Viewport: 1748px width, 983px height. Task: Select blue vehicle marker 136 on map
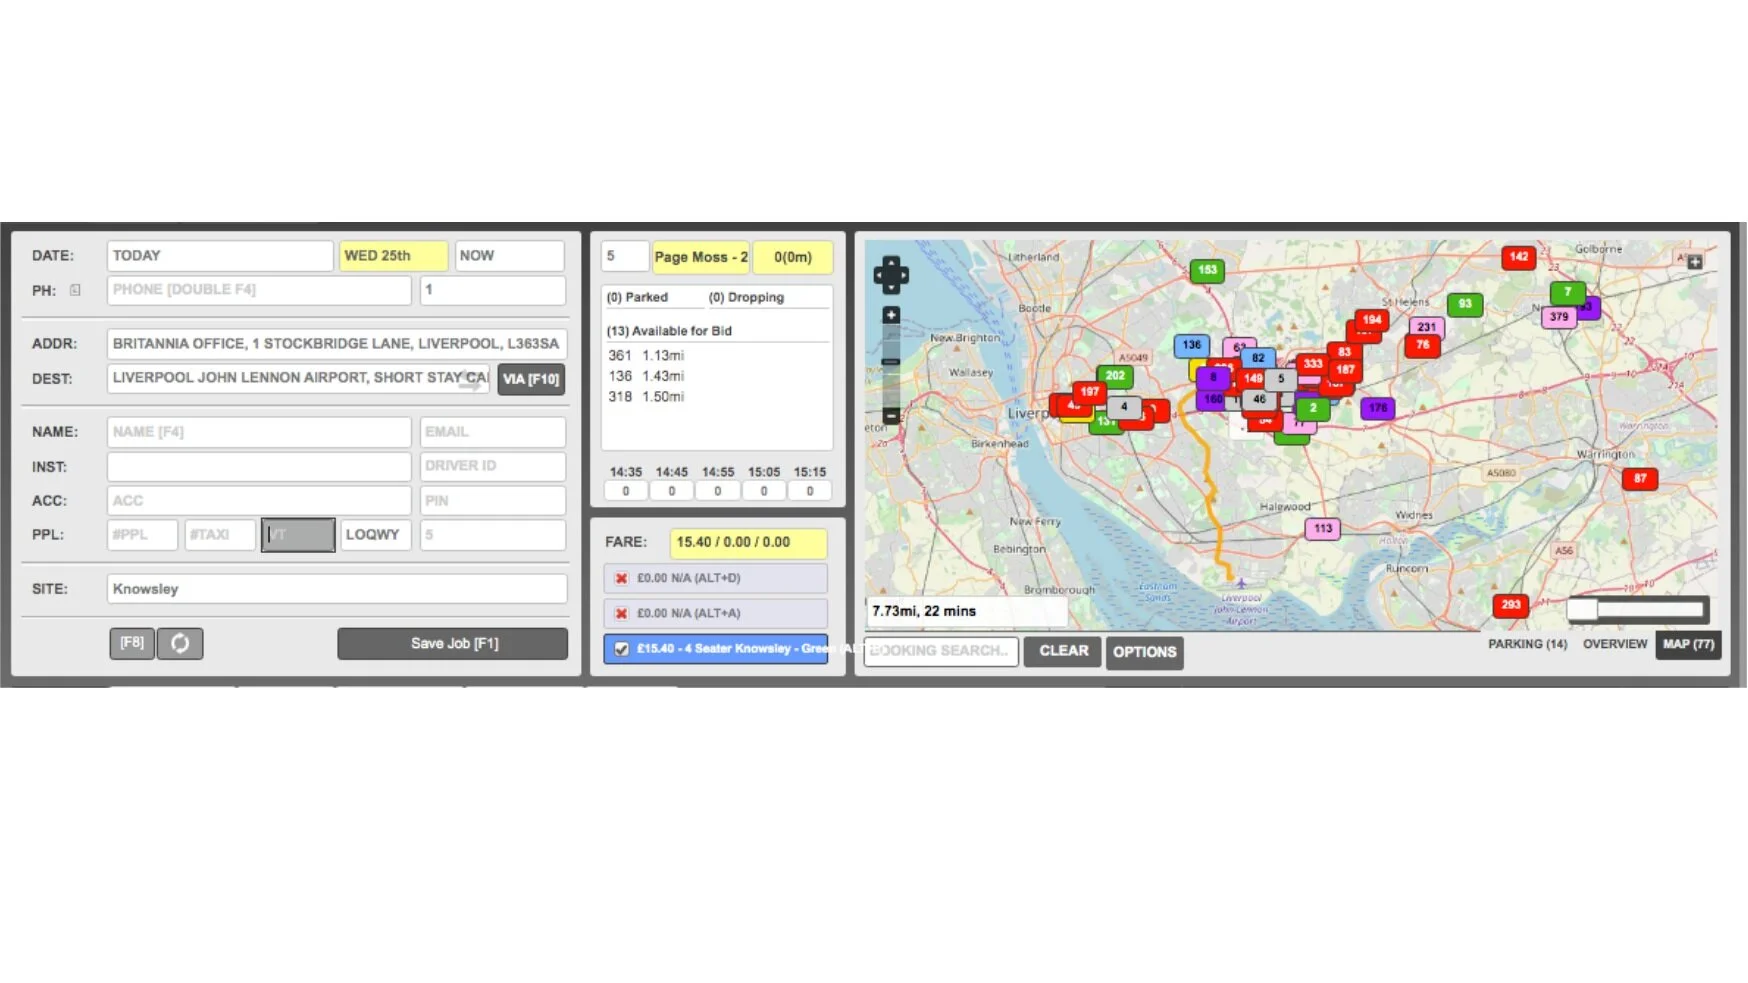(1191, 345)
